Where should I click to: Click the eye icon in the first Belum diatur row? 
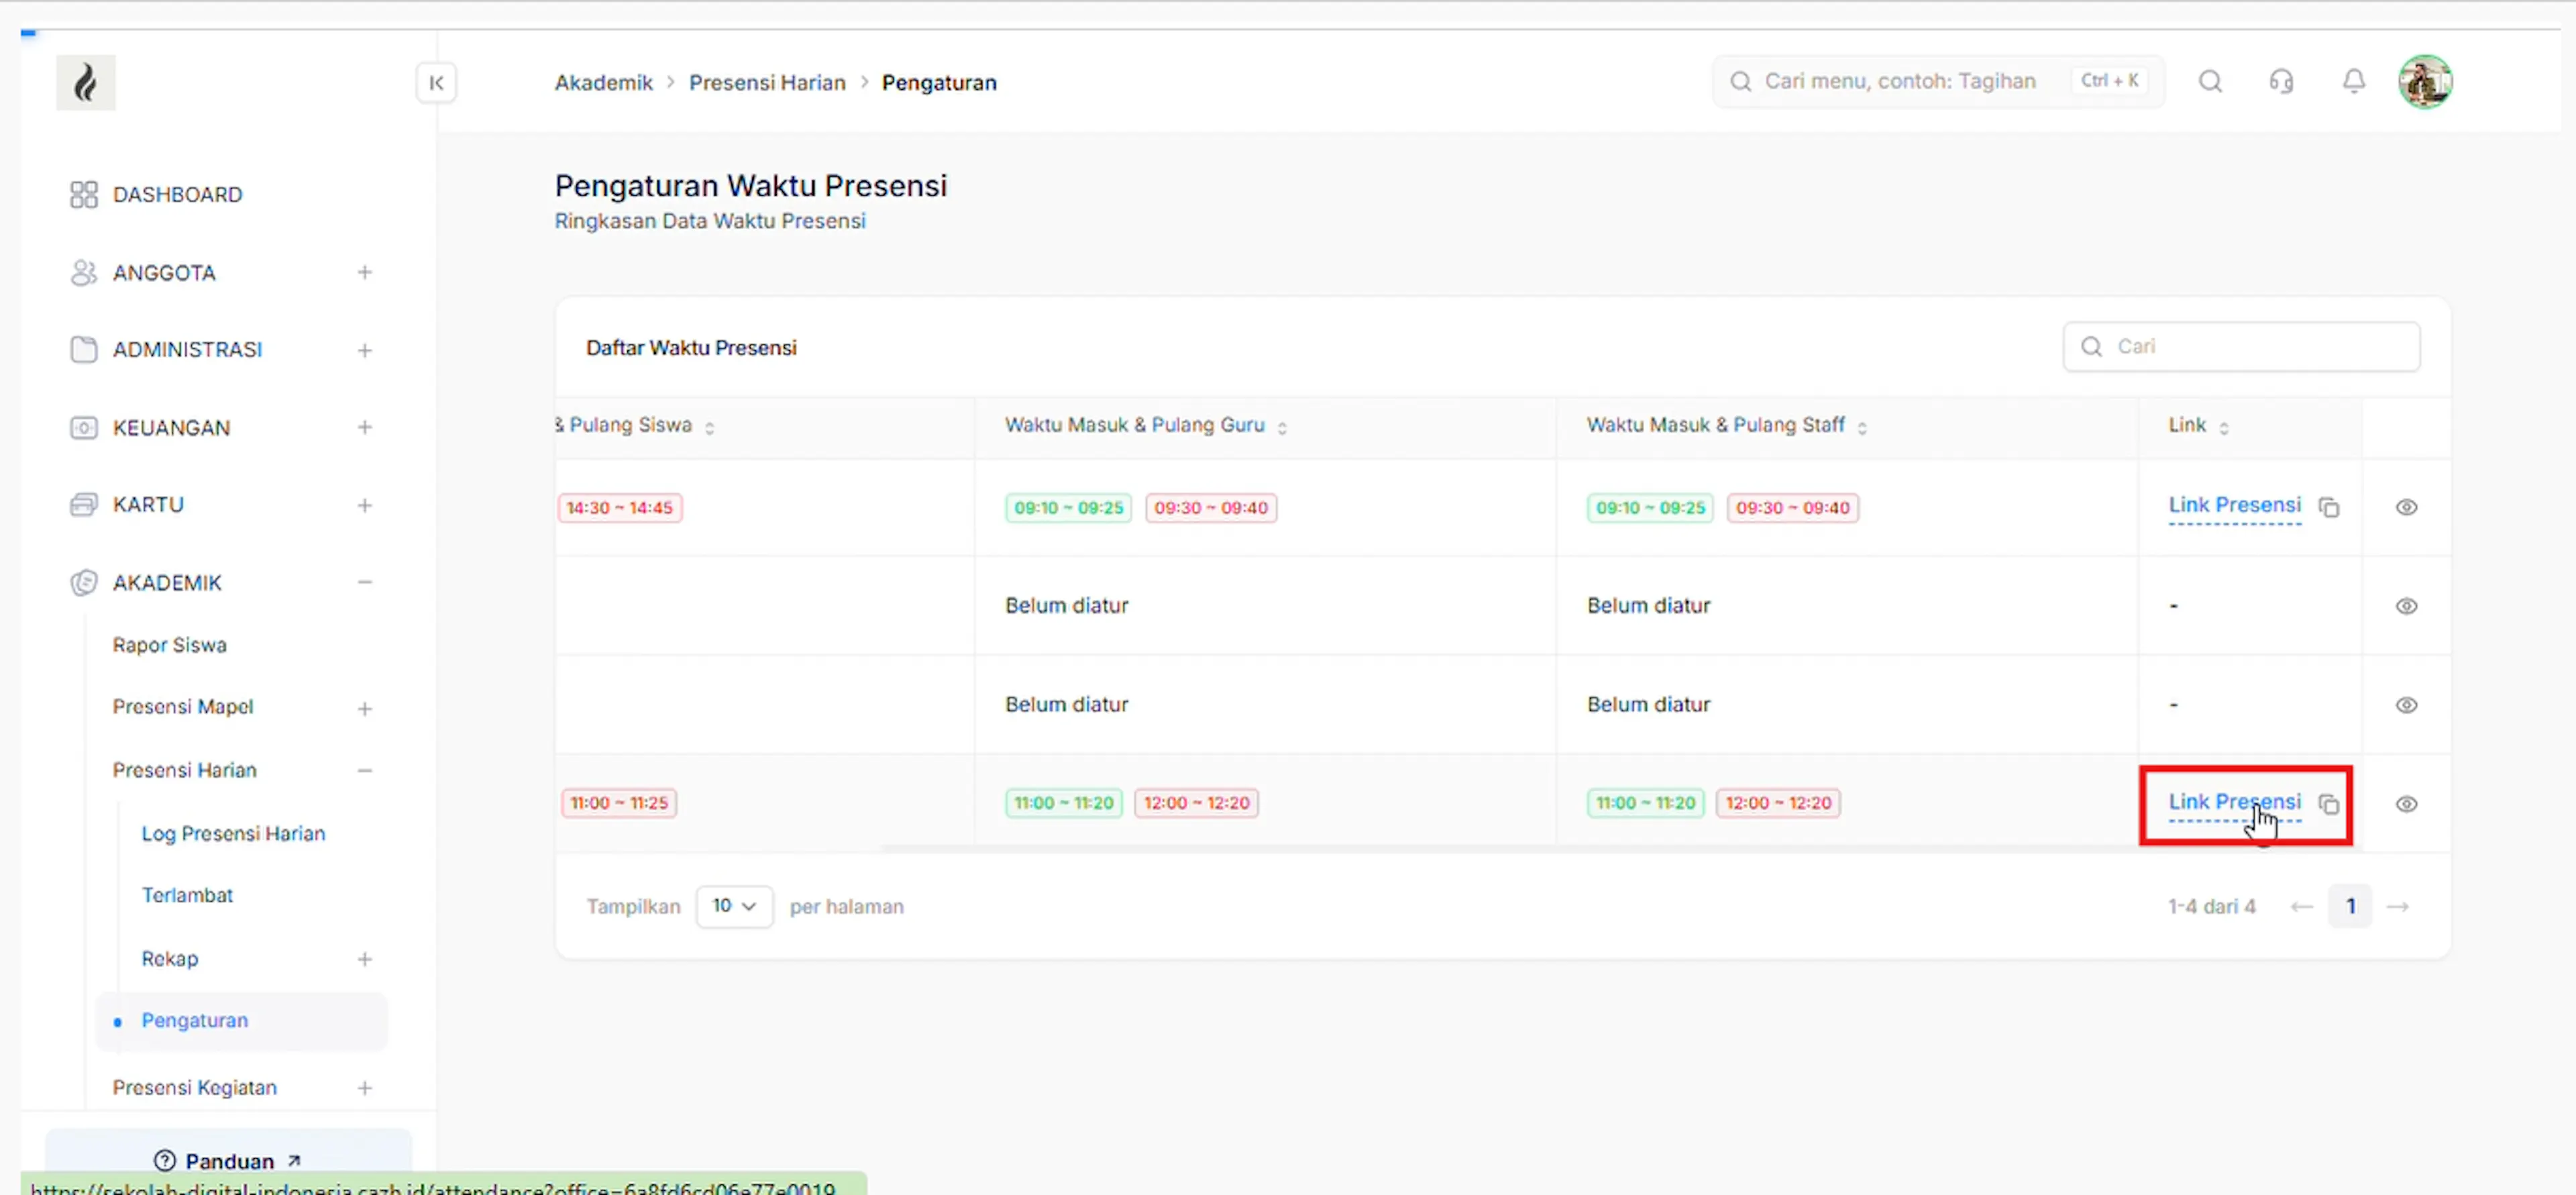2406,606
